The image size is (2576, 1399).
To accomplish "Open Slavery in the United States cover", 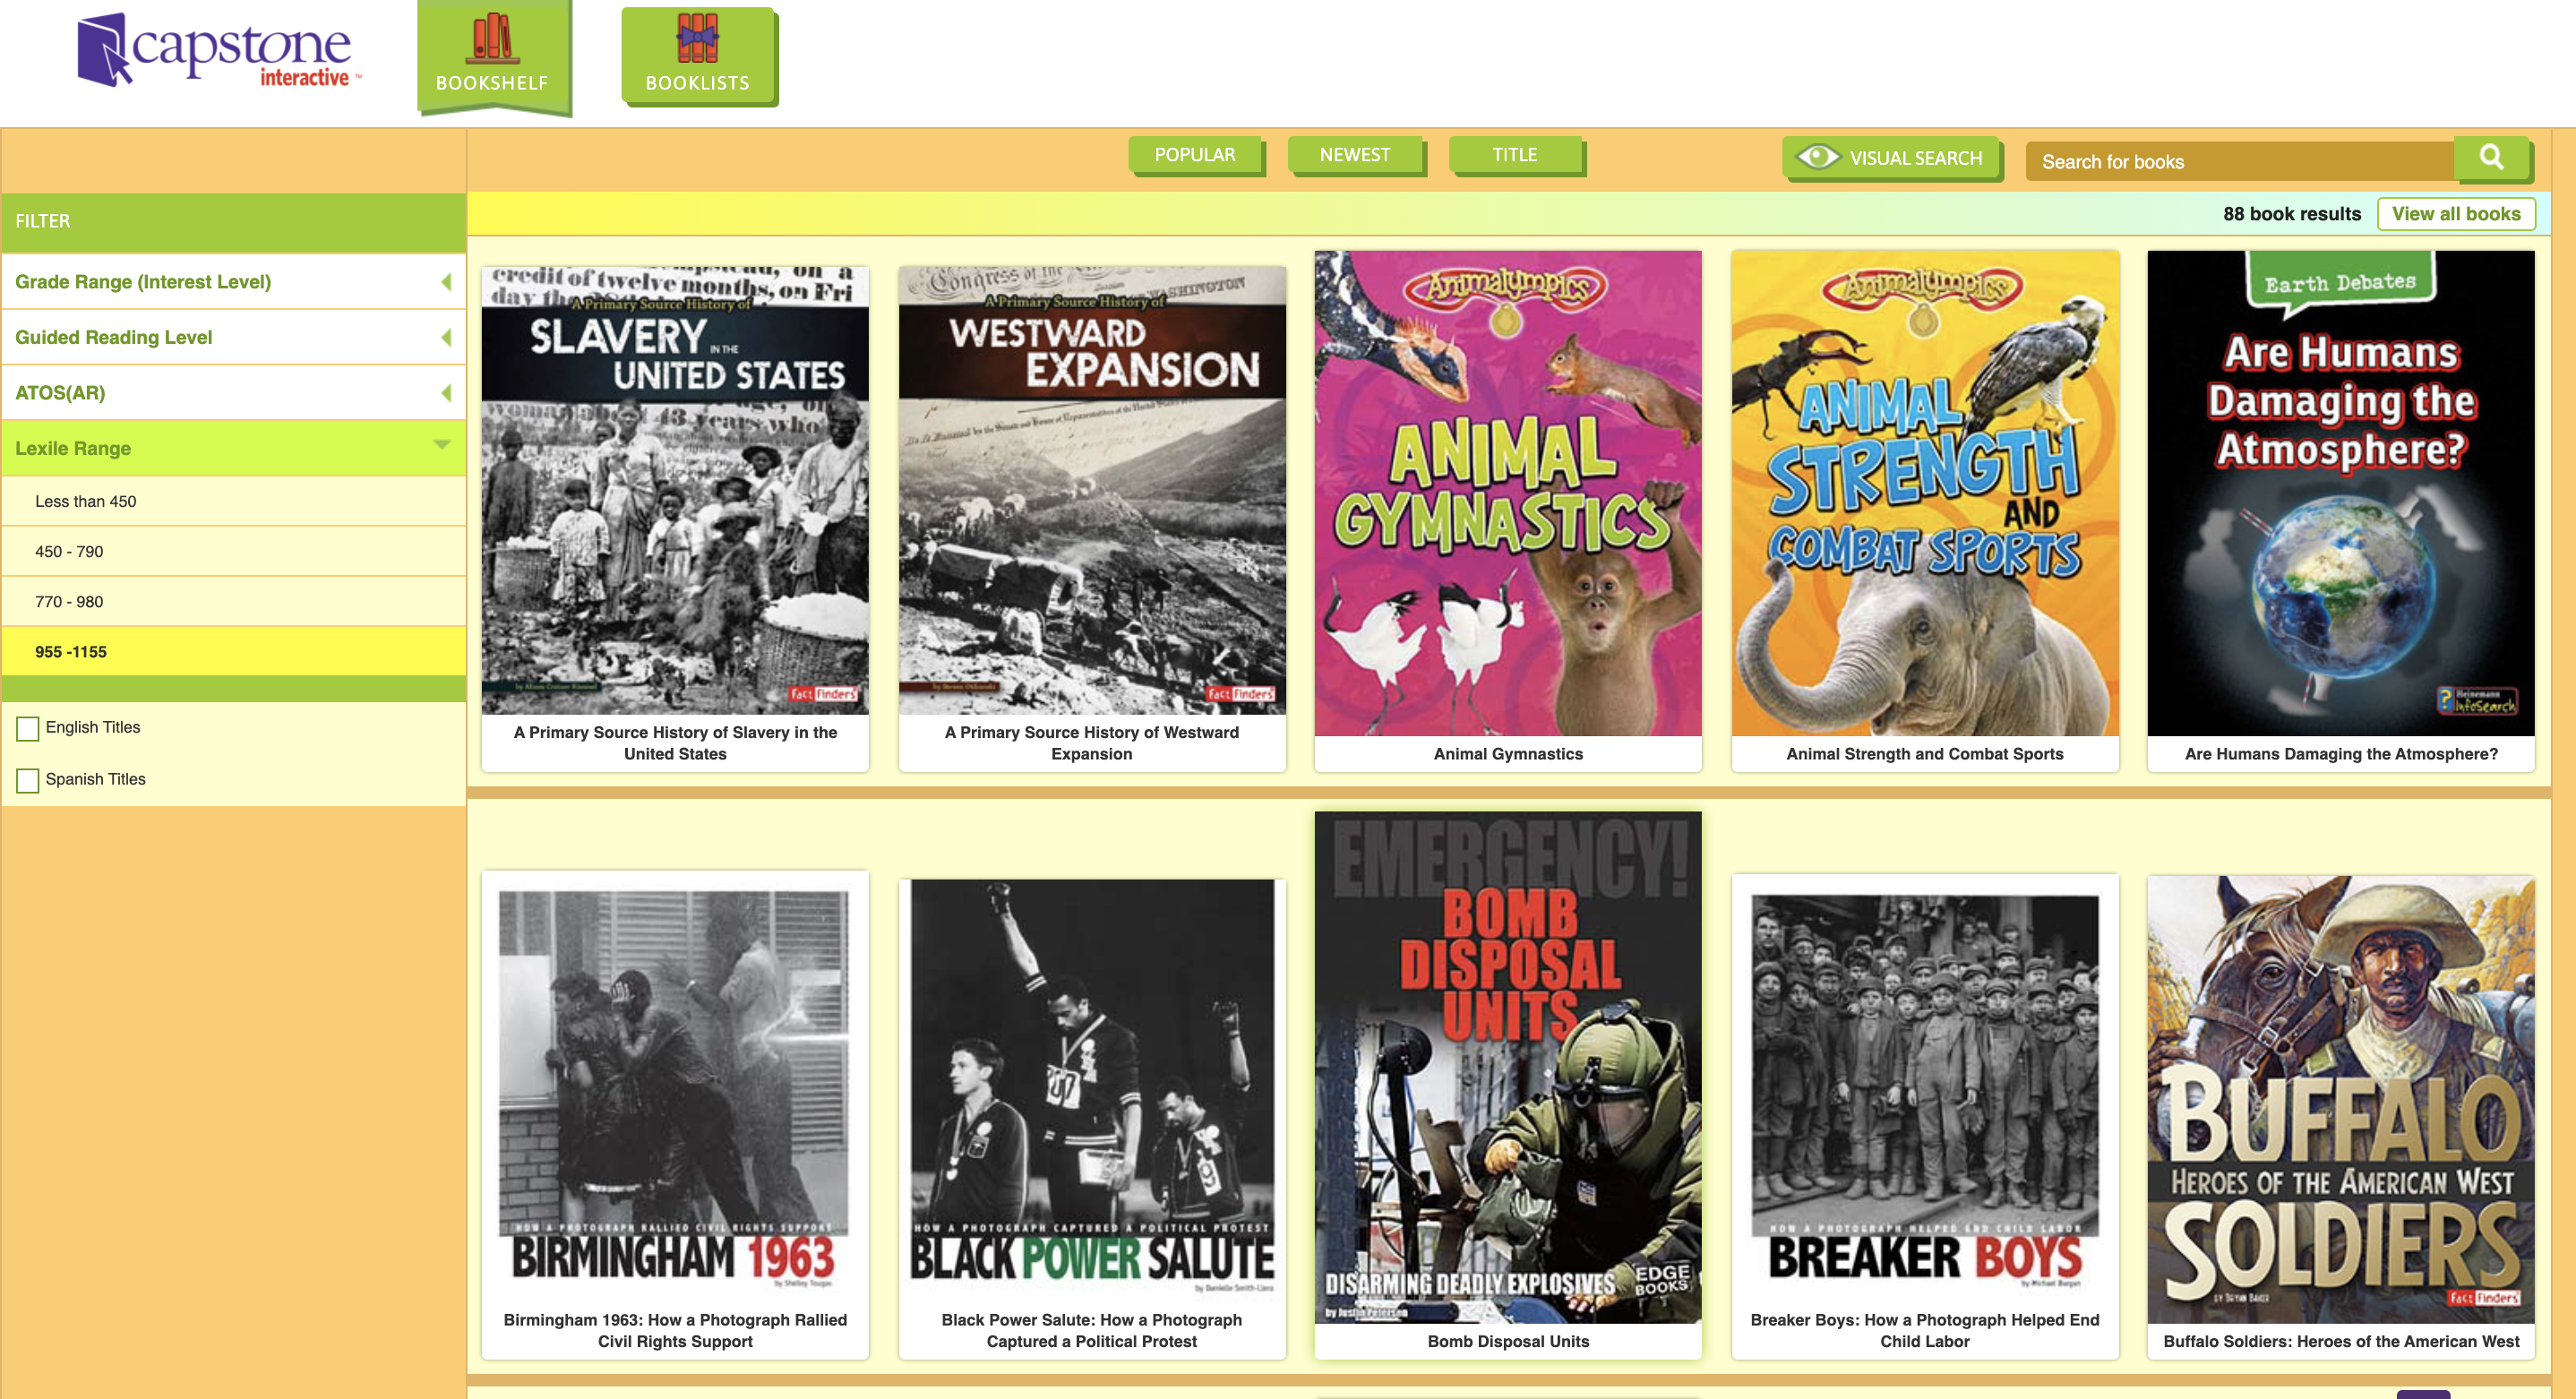I will point(675,489).
